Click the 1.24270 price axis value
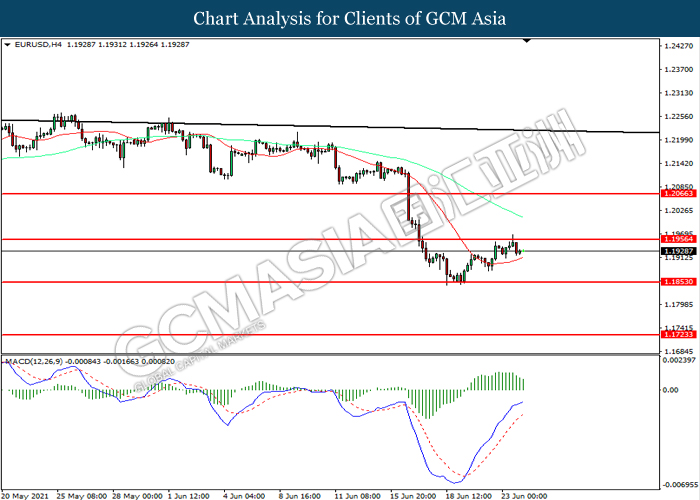This screenshot has width=700, height=500. pos(679,46)
